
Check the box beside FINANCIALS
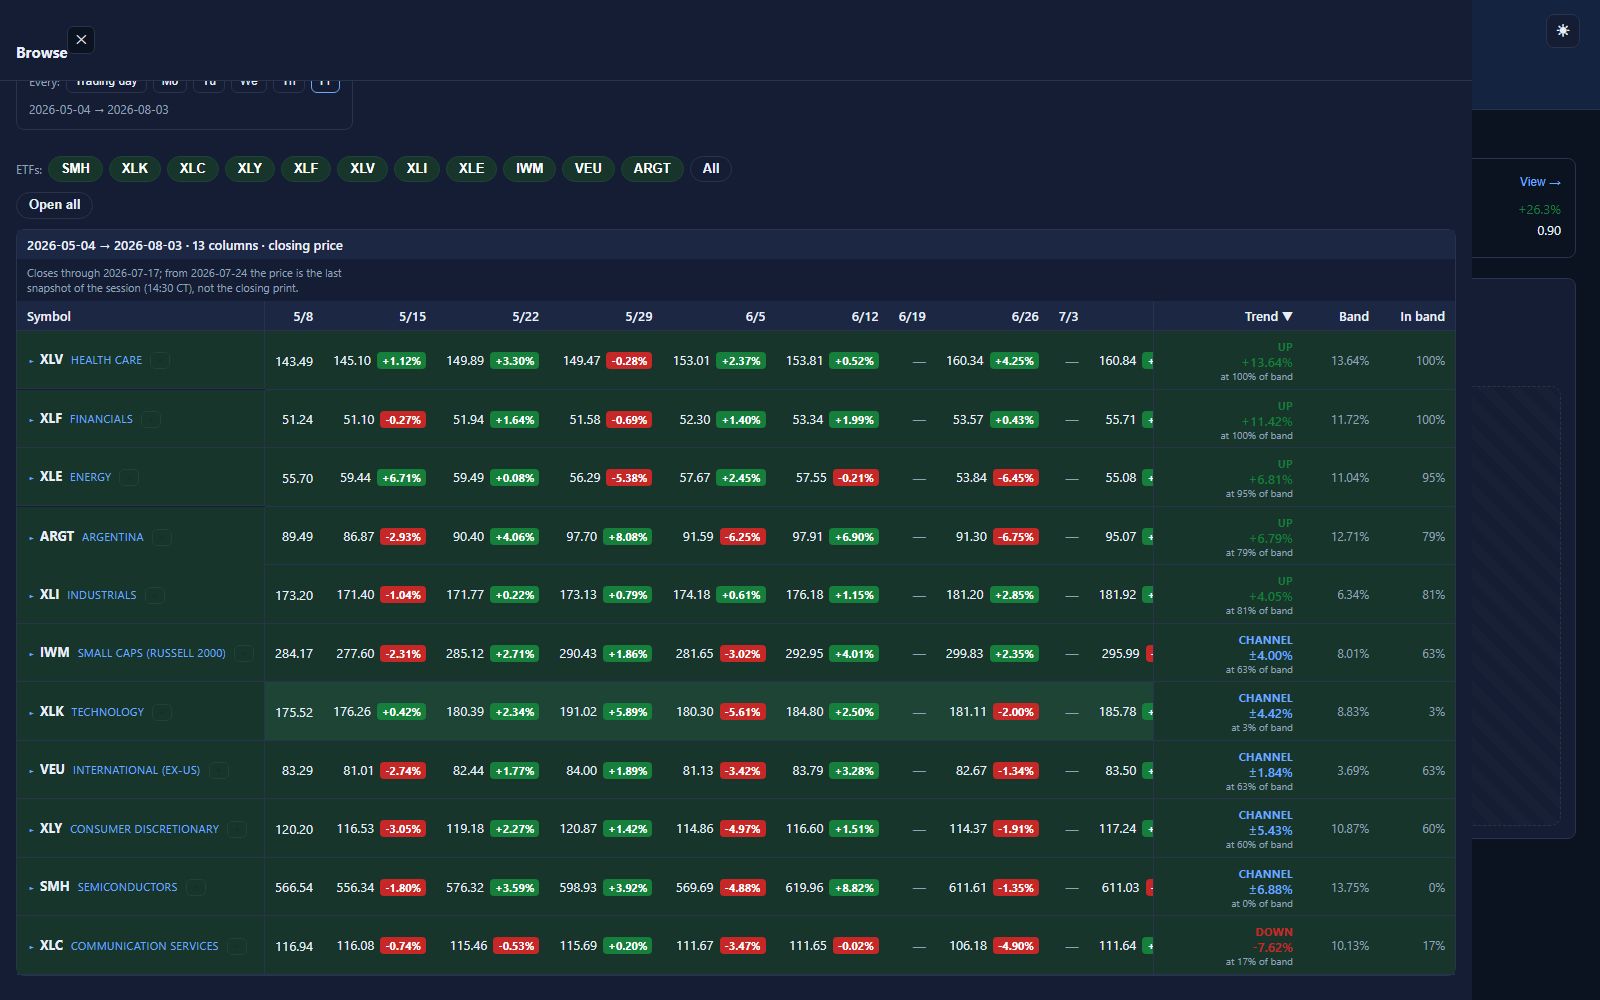[x=151, y=419]
